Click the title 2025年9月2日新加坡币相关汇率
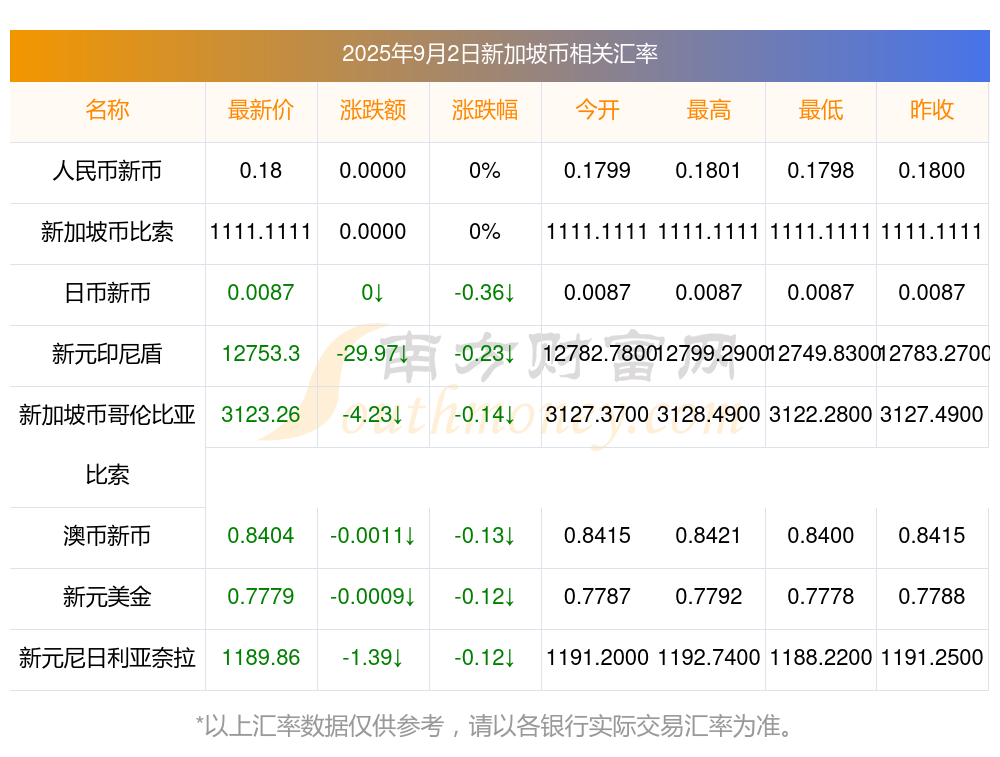Viewport: 1000px width, 757px height. click(x=499, y=54)
